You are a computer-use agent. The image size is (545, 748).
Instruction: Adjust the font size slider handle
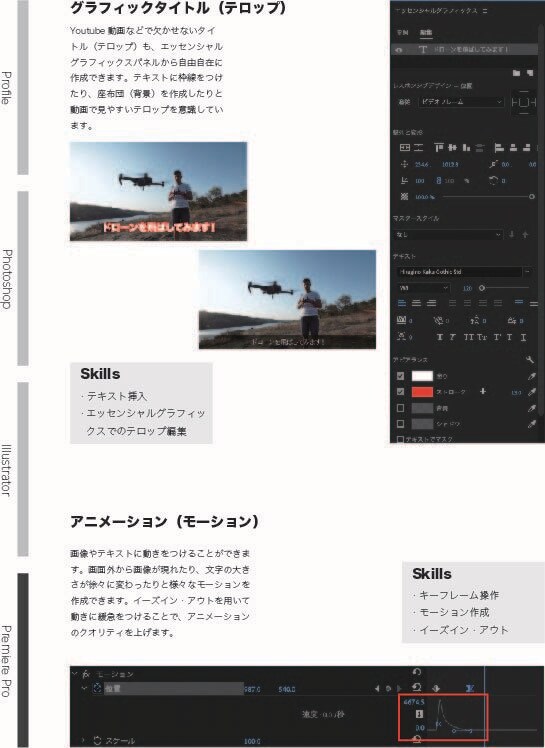482,288
